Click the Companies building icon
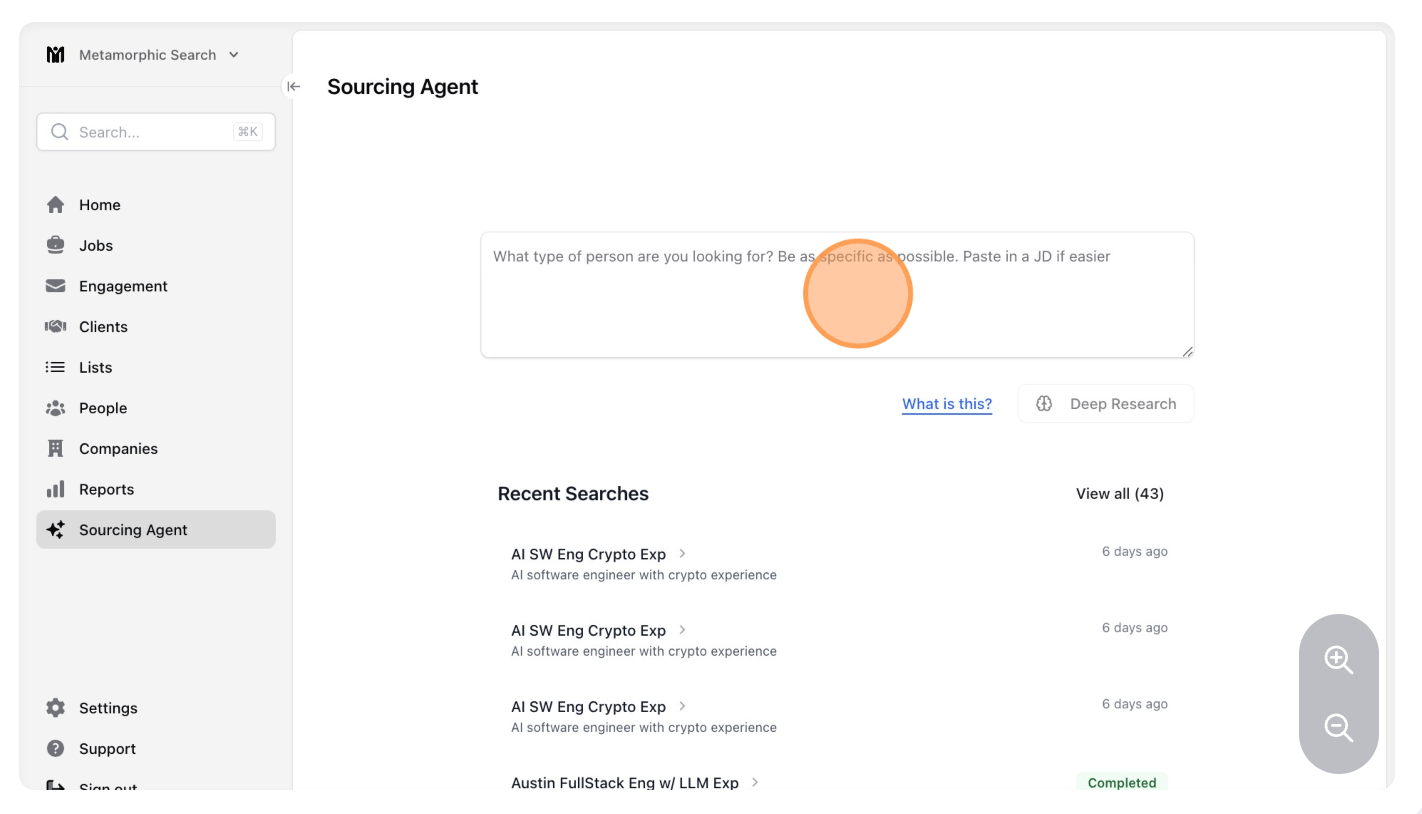Image resolution: width=1422 pixels, height=814 pixels. coord(56,449)
